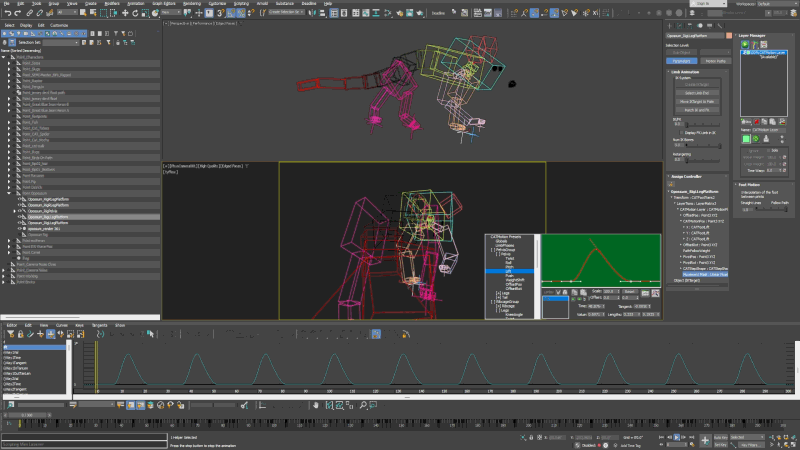
Task: Click the Select Limb End button
Action: pos(698,93)
